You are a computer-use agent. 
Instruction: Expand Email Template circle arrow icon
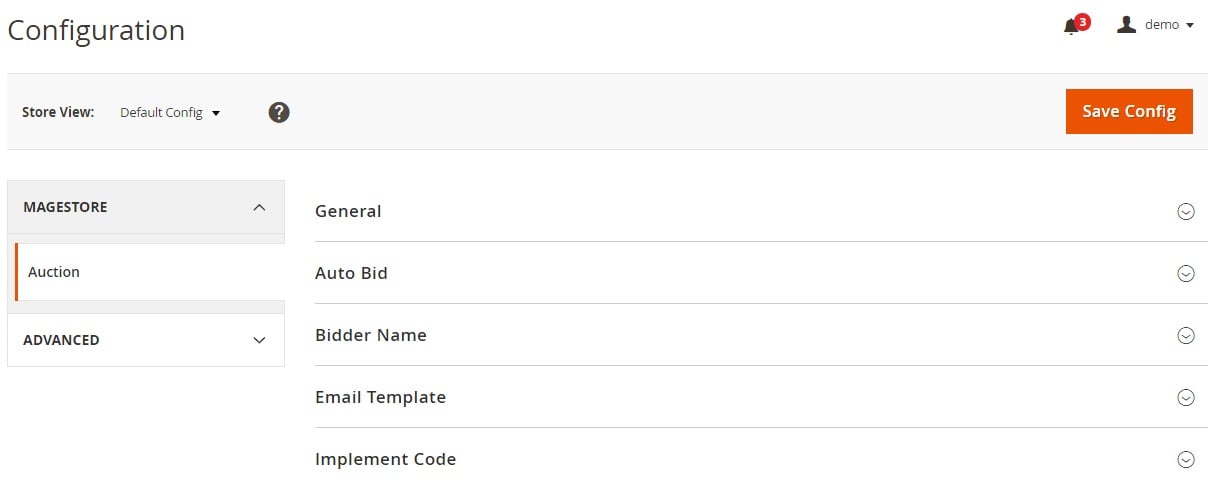pos(1186,397)
